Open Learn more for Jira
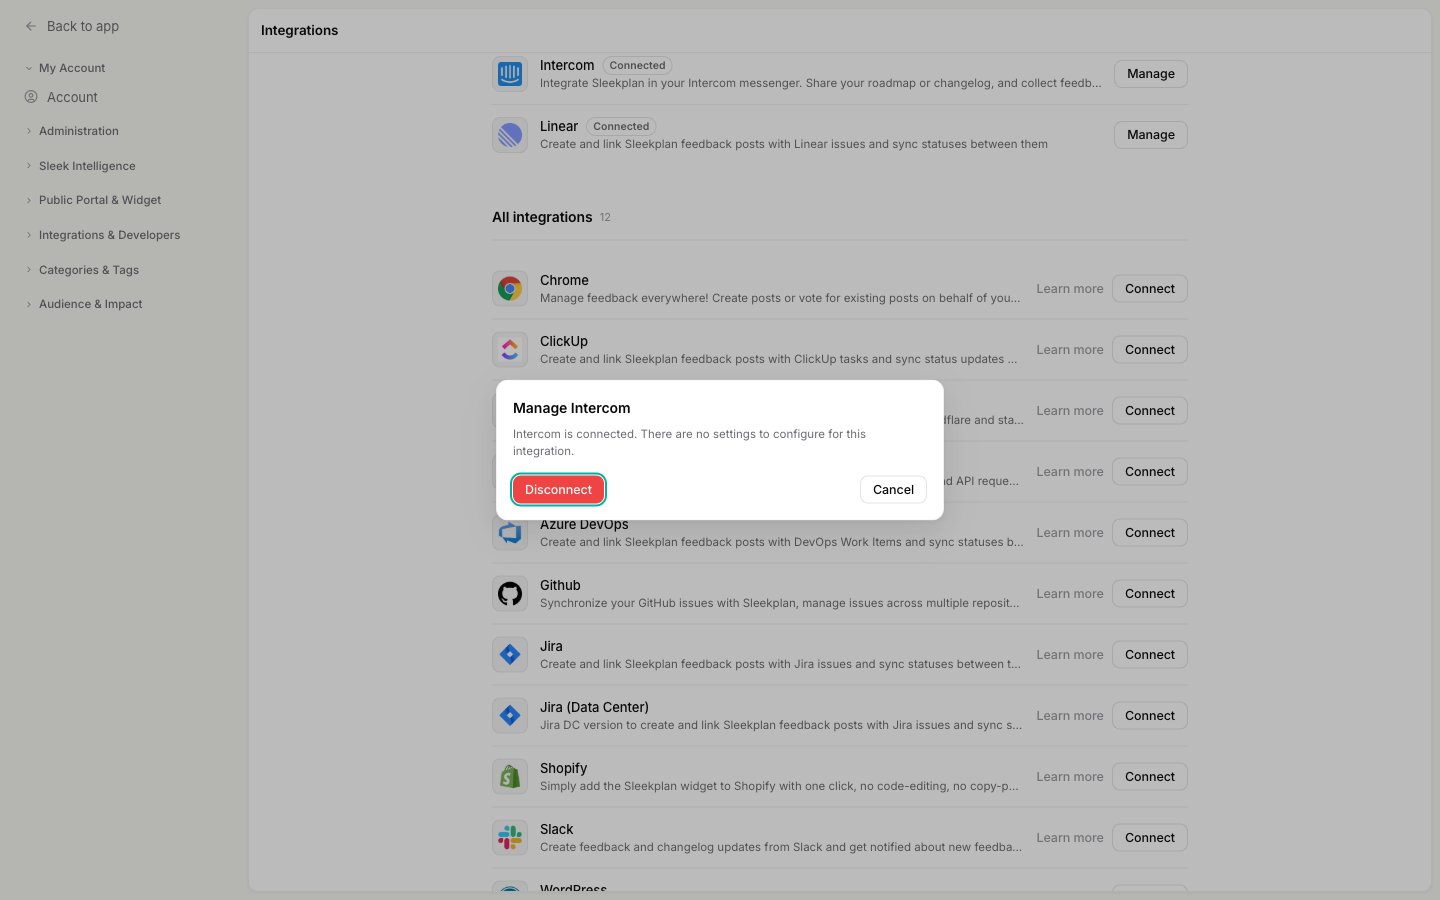Screen dimensions: 1440x900 (1070, 655)
